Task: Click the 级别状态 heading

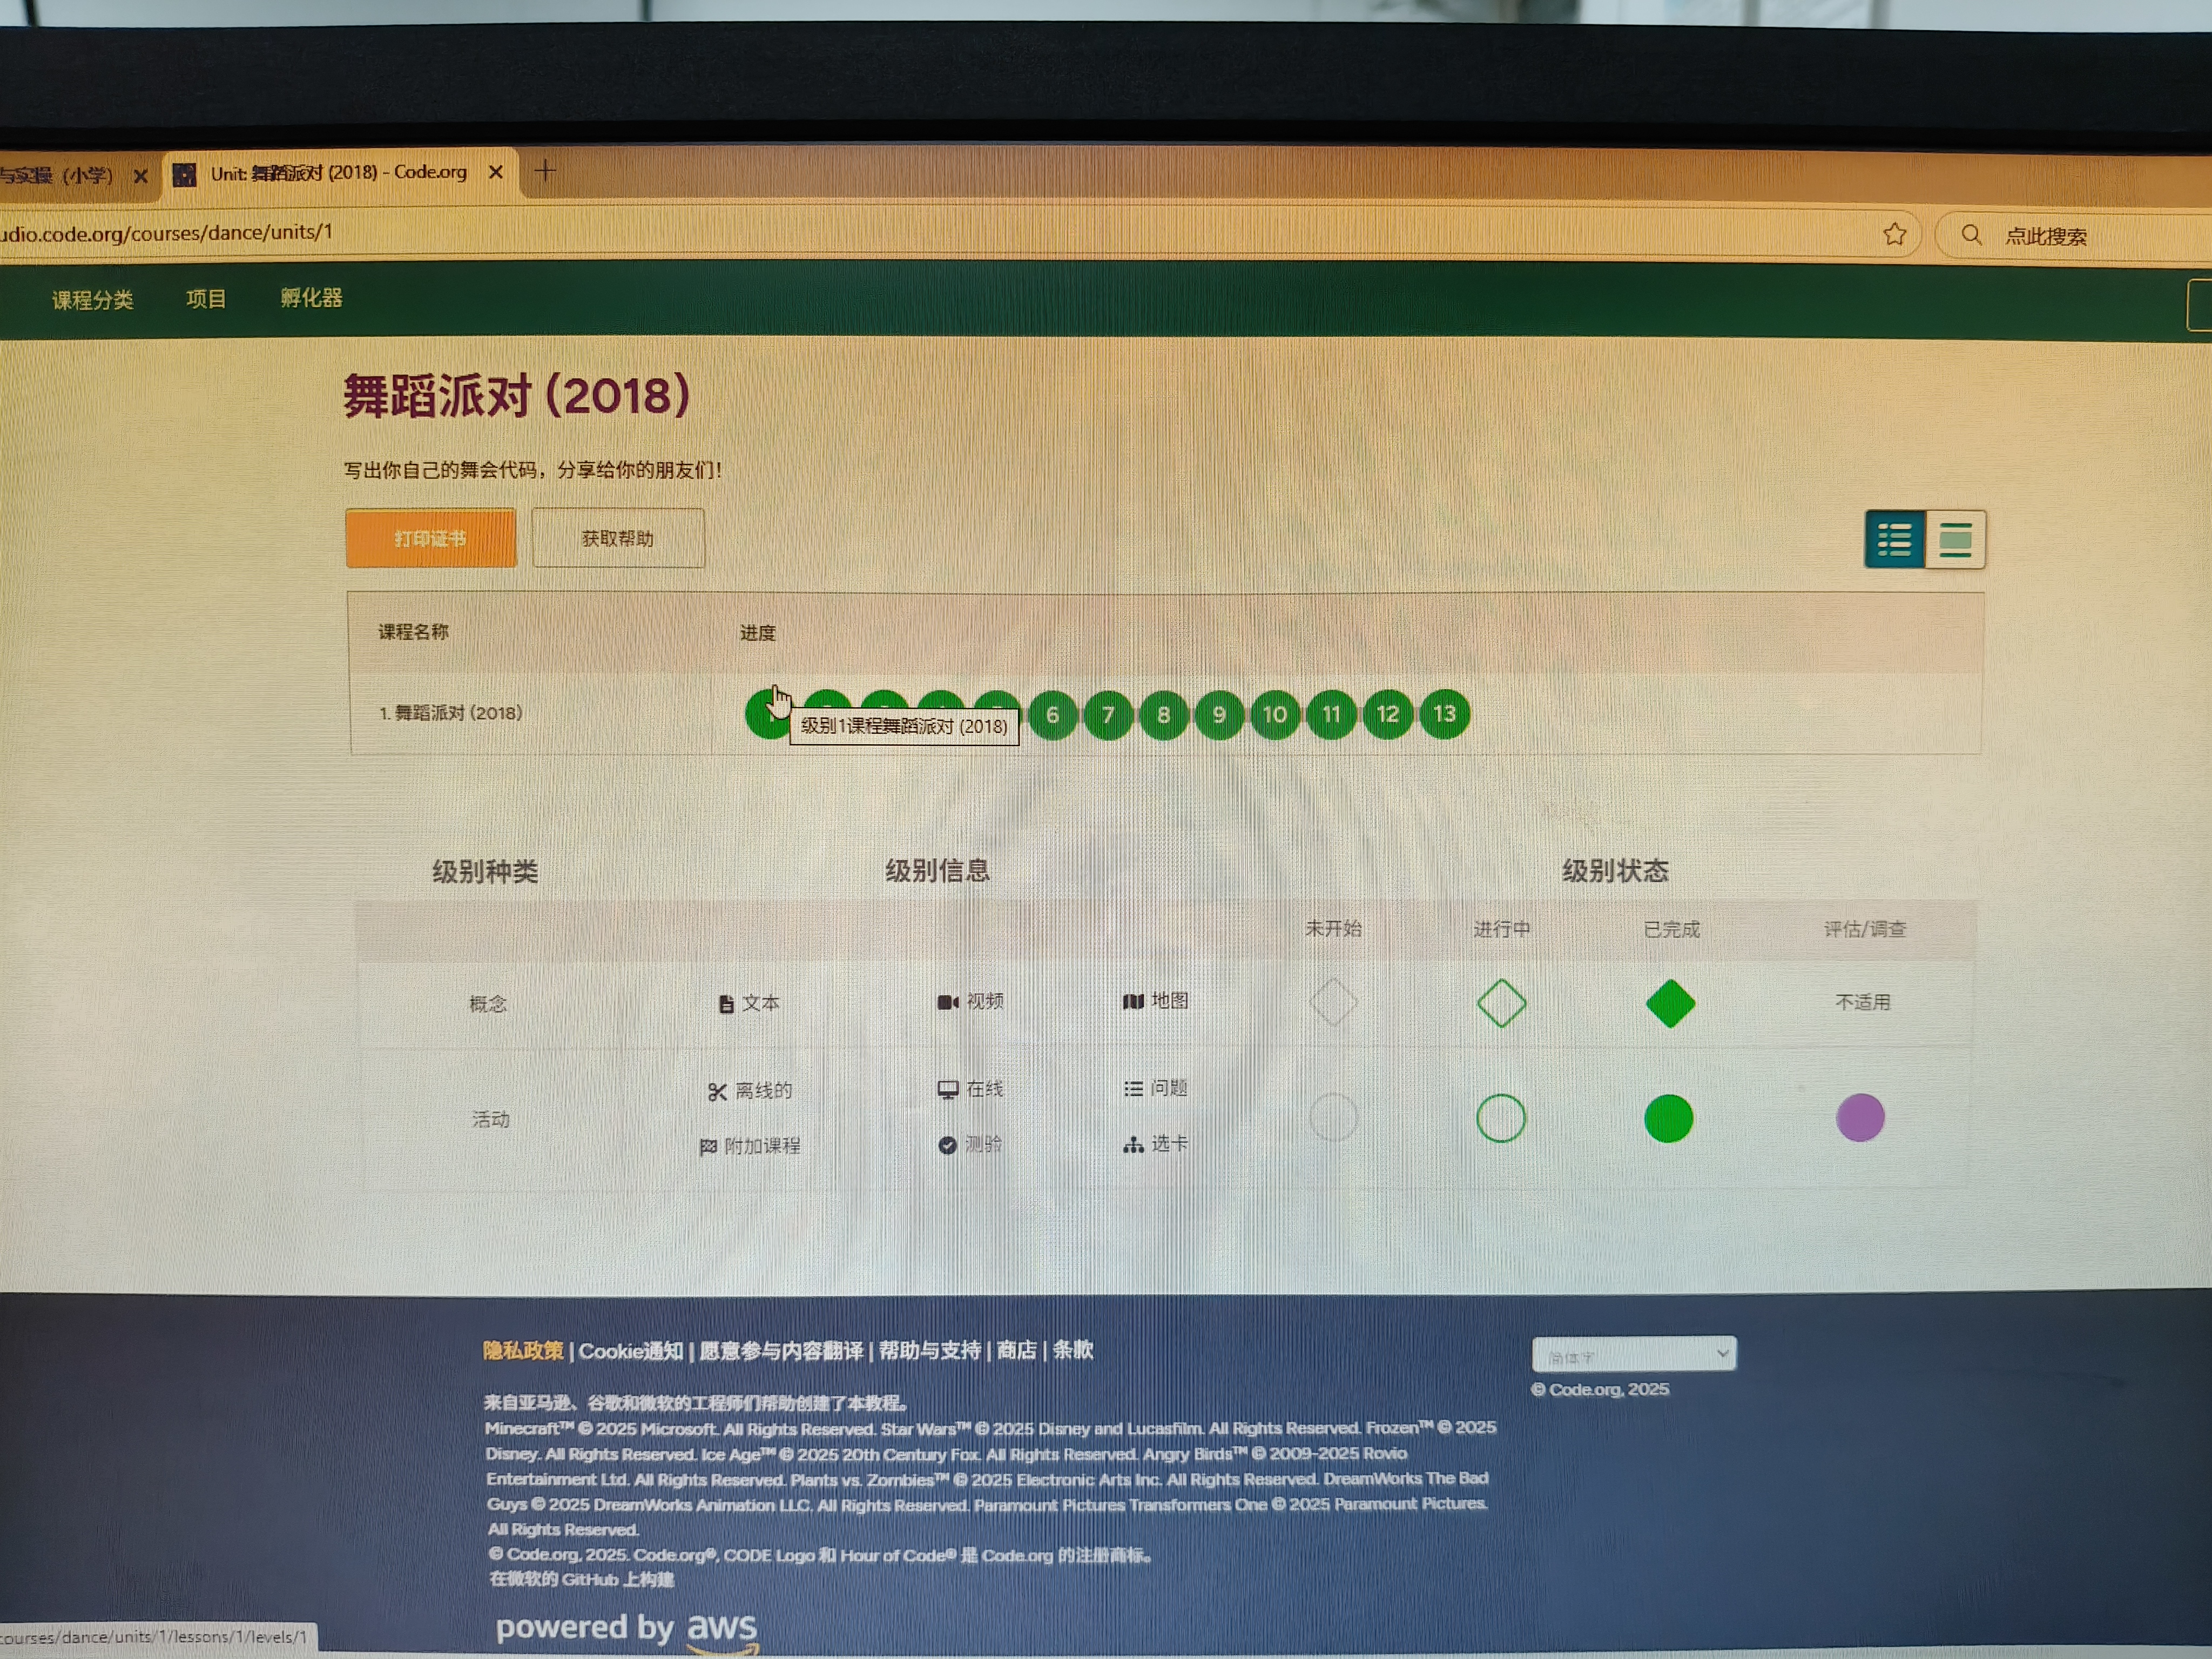Action: coord(1615,871)
